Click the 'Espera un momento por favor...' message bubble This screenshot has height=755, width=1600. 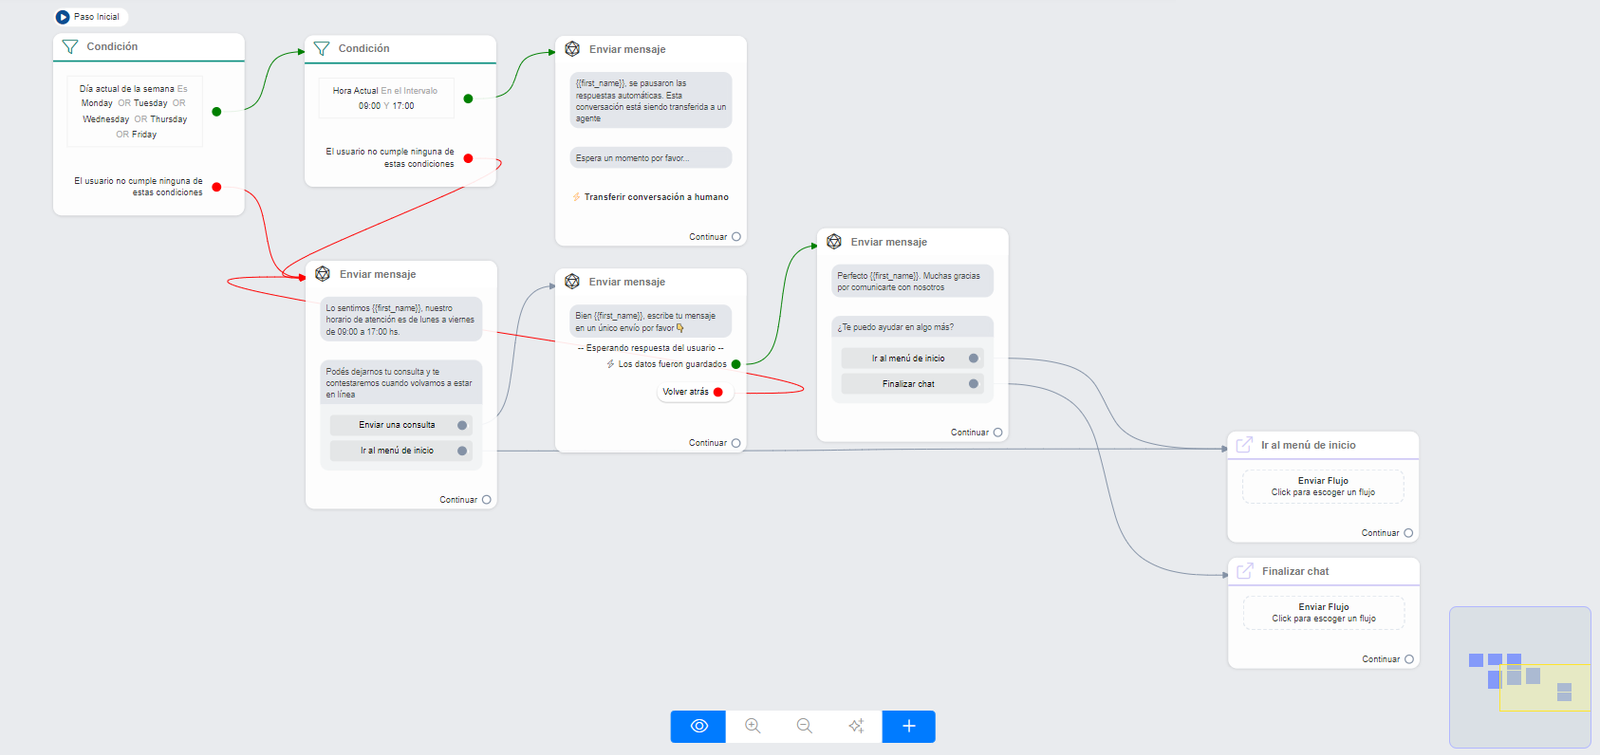pyautogui.click(x=651, y=158)
